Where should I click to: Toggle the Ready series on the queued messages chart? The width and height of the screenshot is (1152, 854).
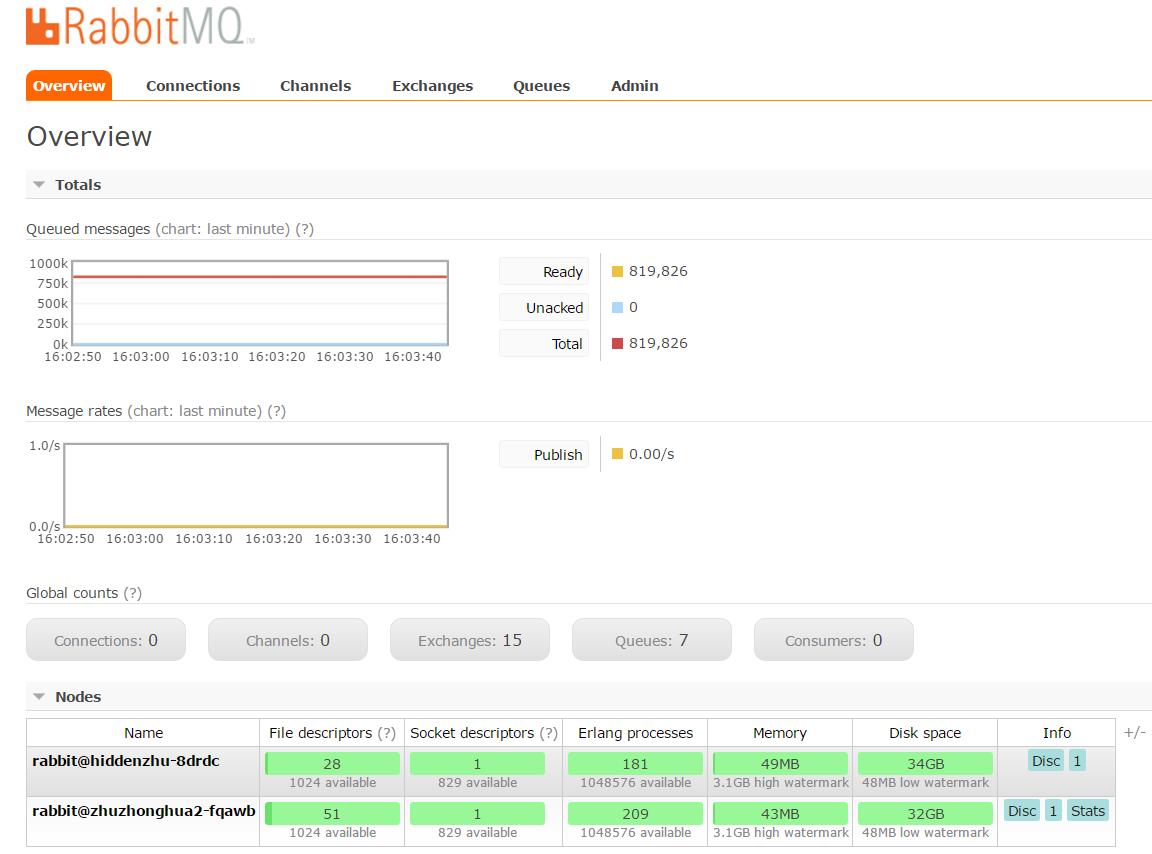click(x=544, y=271)
